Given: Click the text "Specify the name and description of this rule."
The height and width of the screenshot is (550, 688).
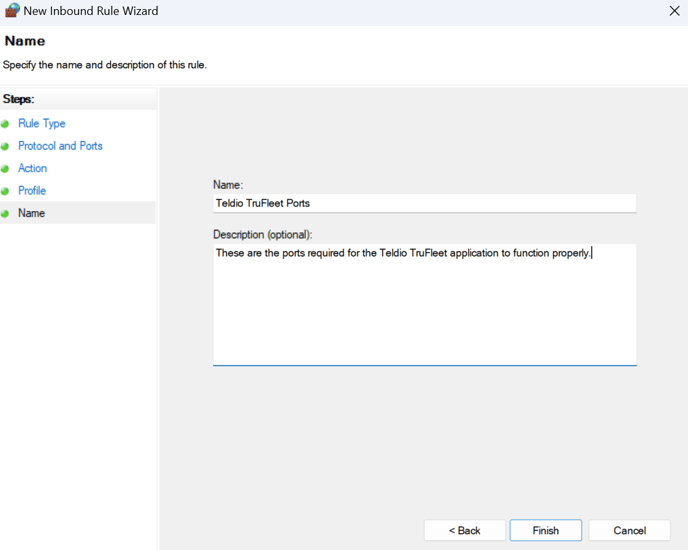Looking at the screenshot, I should 104,65.
